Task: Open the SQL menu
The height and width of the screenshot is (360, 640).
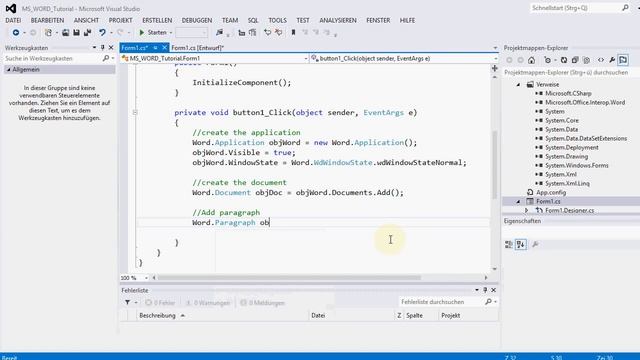Action: pyautogui.click(x=253, y=20)
